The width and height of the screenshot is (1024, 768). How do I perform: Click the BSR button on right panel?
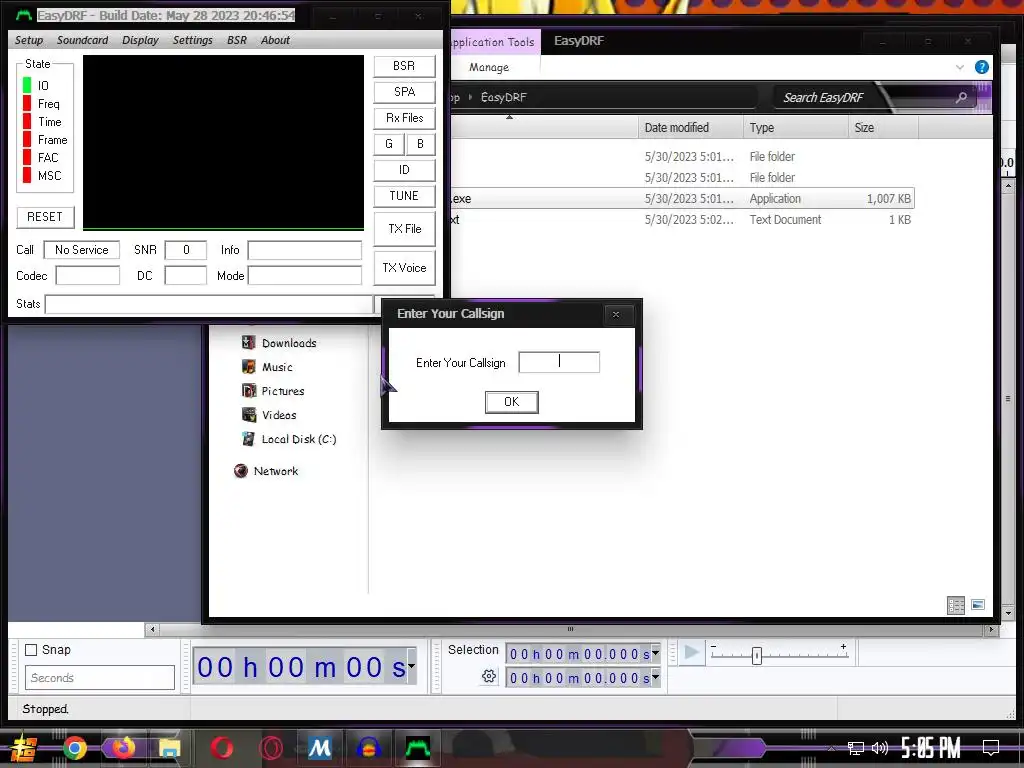pyautogui.click(x=404, y=66)
